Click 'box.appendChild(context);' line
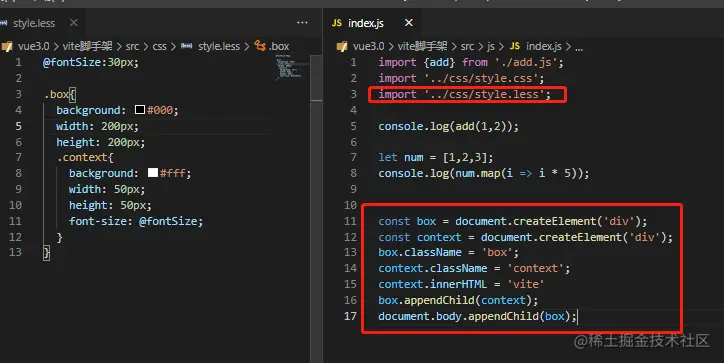 coord(458,300)
